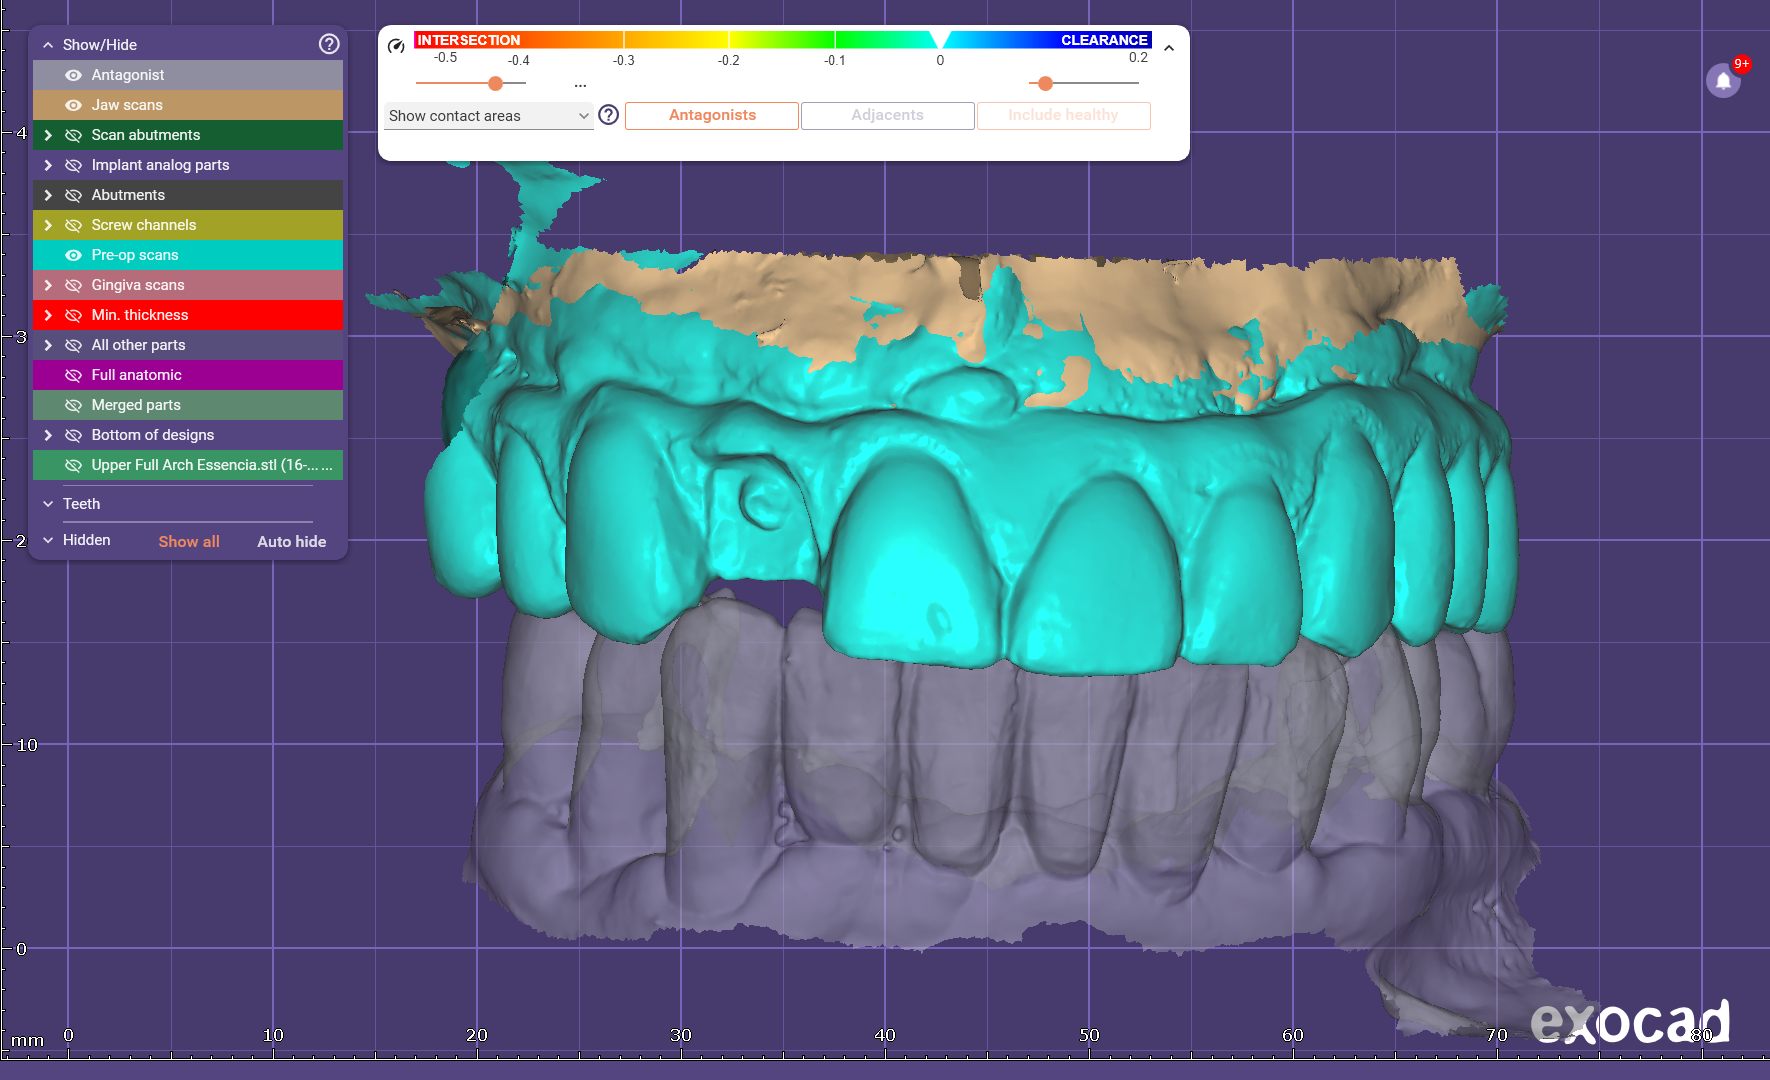1770x1080 pixels.
Task: Click help icon beside contact areas dropdown
Action: (608, 115)
